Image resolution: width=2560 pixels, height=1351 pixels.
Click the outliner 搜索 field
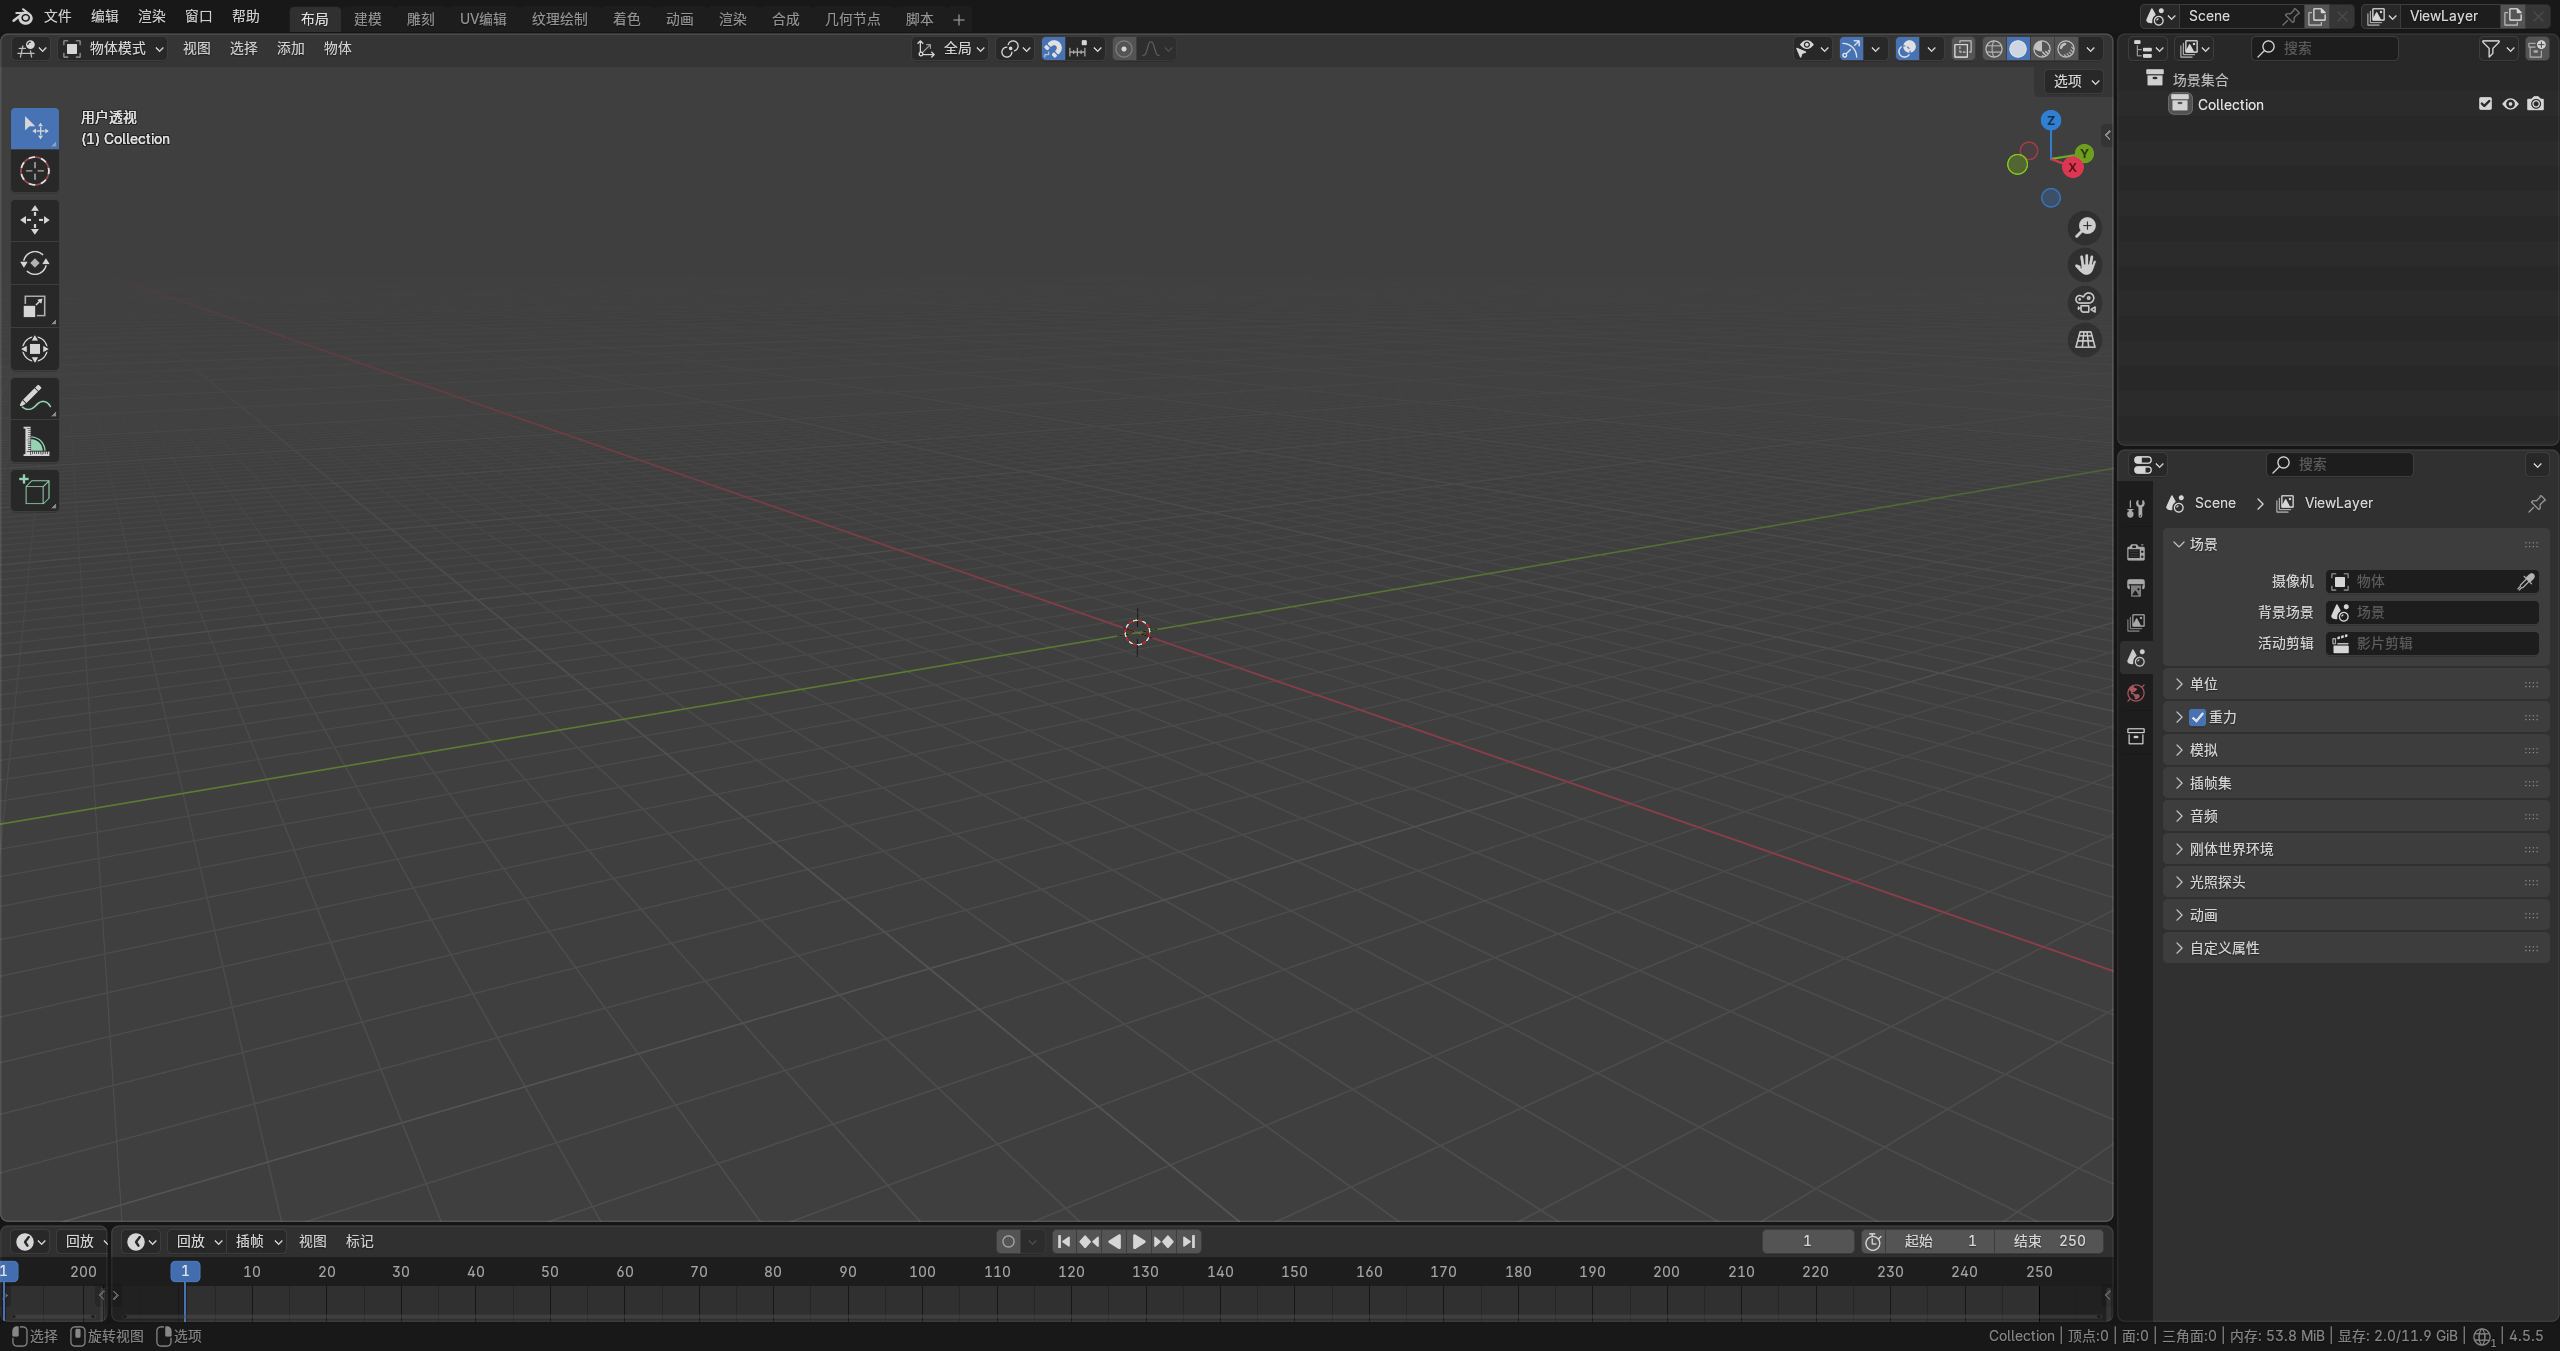click(x=2324, y=48)
